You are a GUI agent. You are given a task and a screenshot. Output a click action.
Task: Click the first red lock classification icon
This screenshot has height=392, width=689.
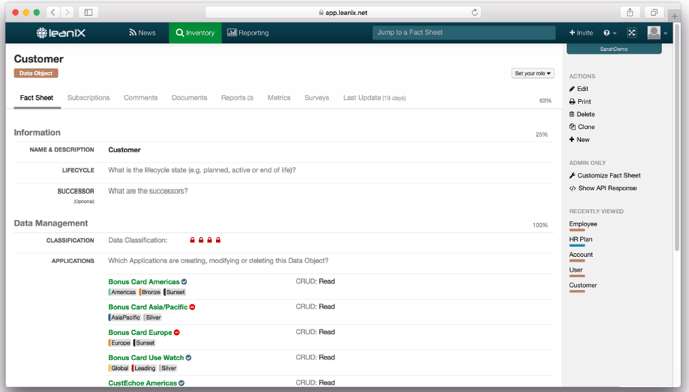click(x=192, y=240)
